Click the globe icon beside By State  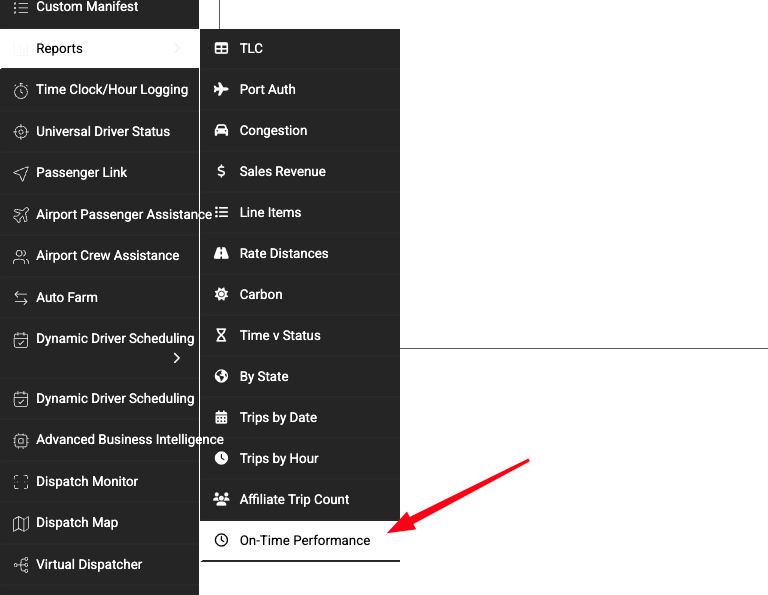(221, 376)
